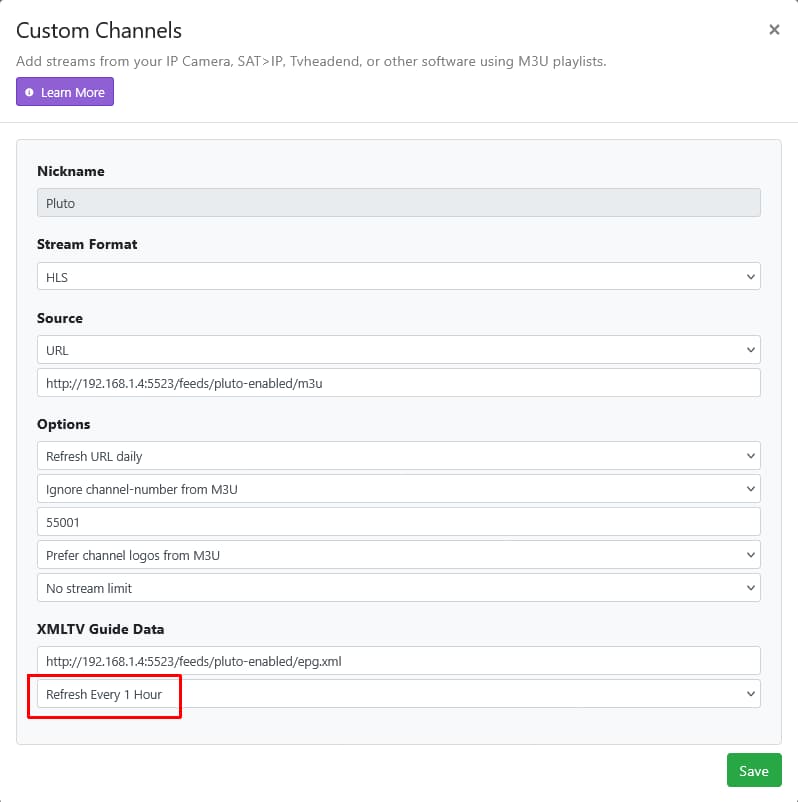The height and width of the screenshot is (802, 798).
Task: Open Prefer channel logos from M3U dropdown
Action: pyautogui.click(x=398, y=555)
